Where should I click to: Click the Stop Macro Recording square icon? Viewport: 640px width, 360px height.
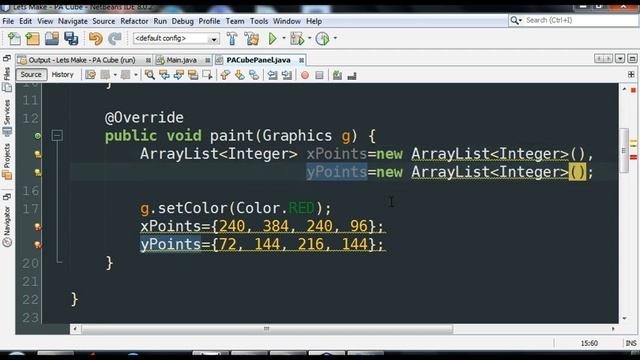point(320,75)
